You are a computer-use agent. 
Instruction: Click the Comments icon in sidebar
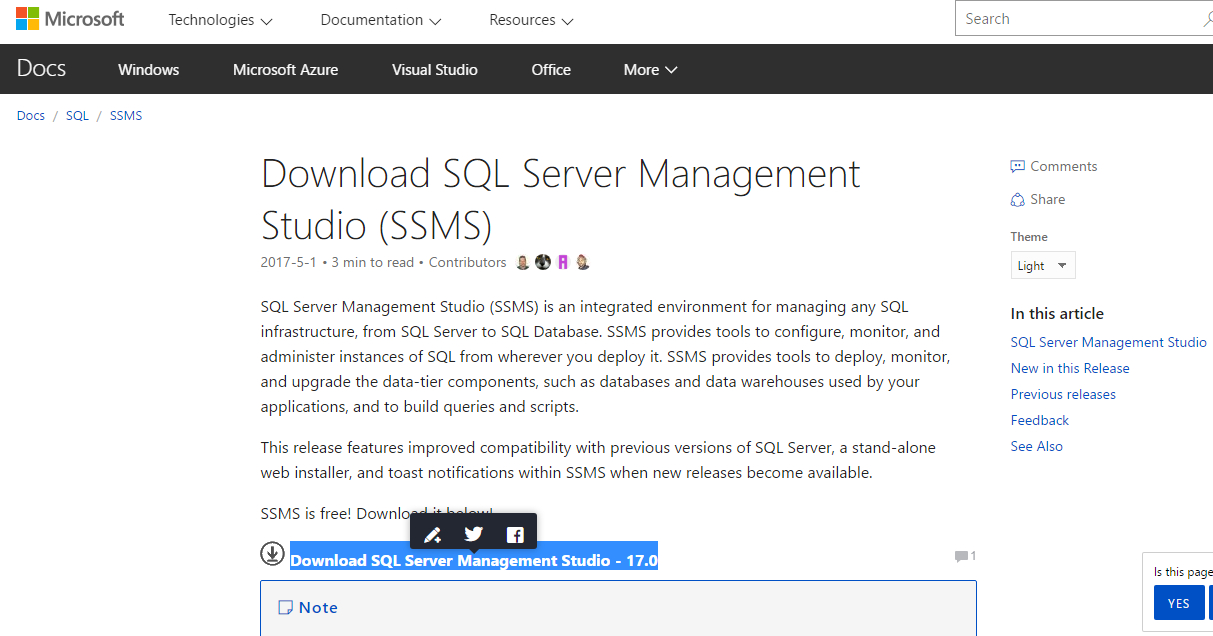1018,167
